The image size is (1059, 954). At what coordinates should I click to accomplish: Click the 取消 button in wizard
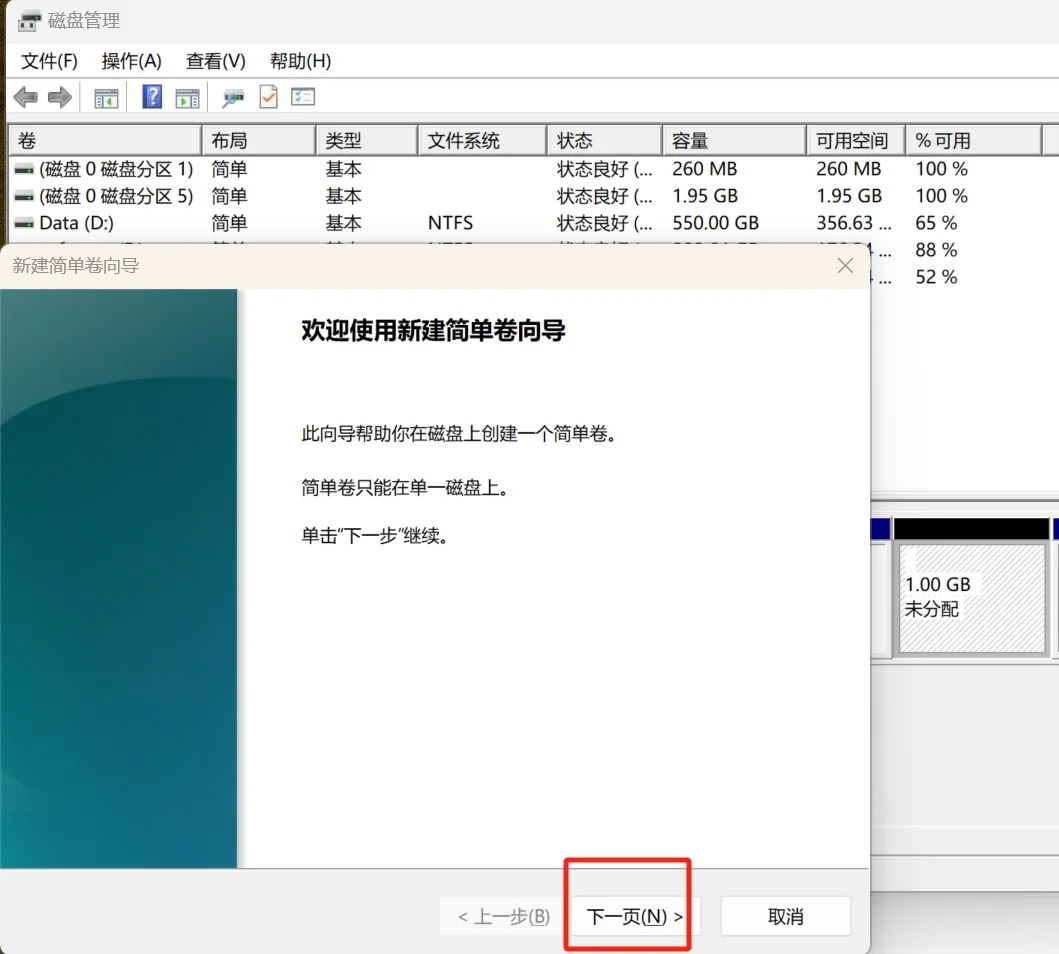[785, 916]
